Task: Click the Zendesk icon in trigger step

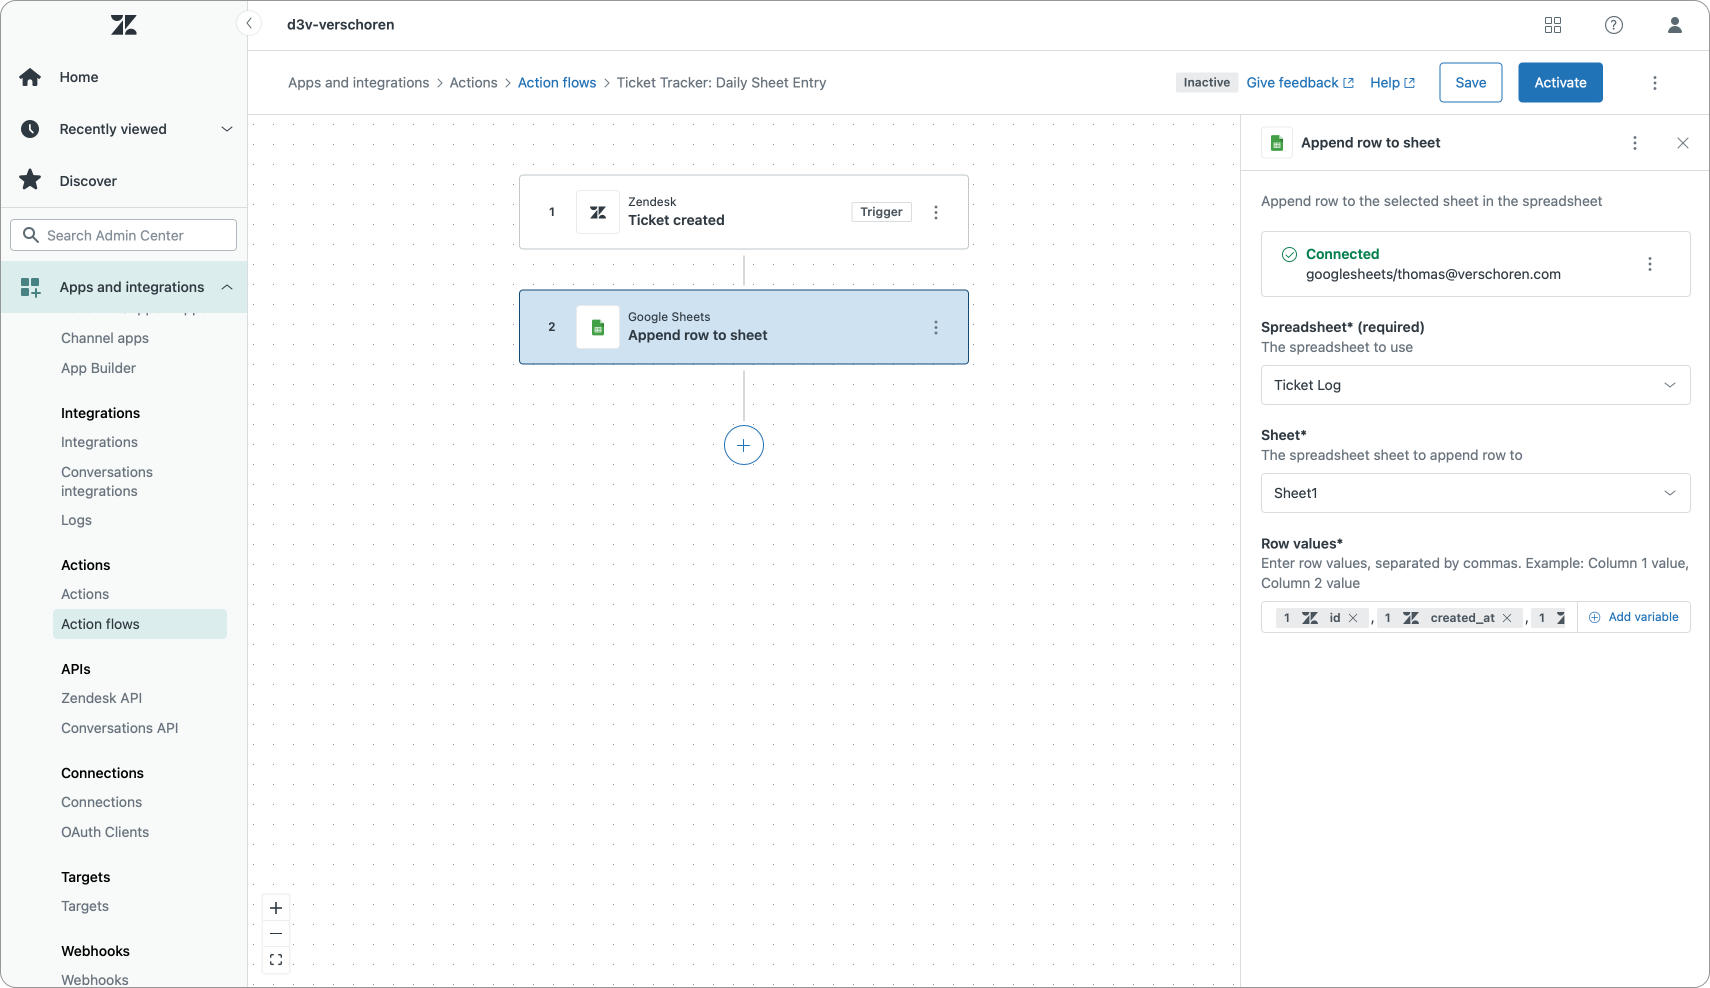Action: 598,212
